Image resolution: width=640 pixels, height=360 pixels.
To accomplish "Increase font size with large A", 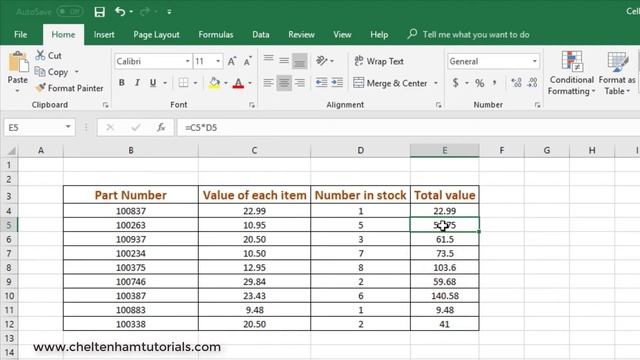I will pyautogui.click(x=231, y=61).
